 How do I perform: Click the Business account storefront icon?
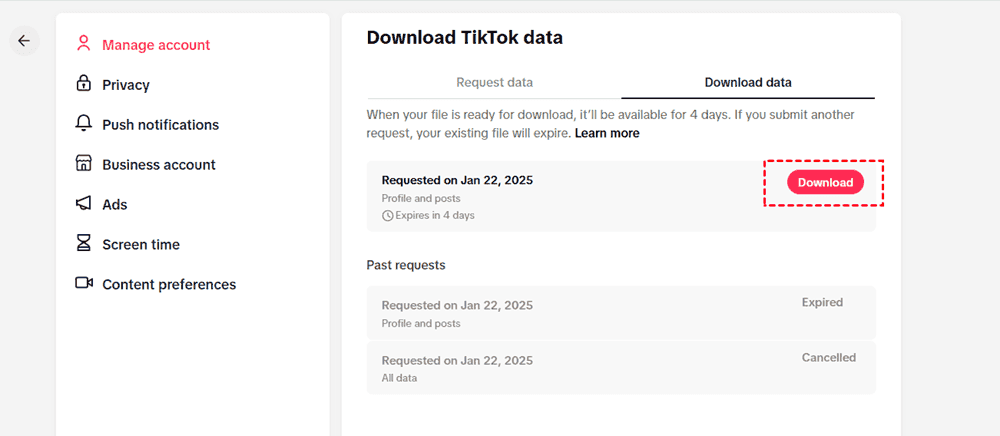(x=84, y=164)
